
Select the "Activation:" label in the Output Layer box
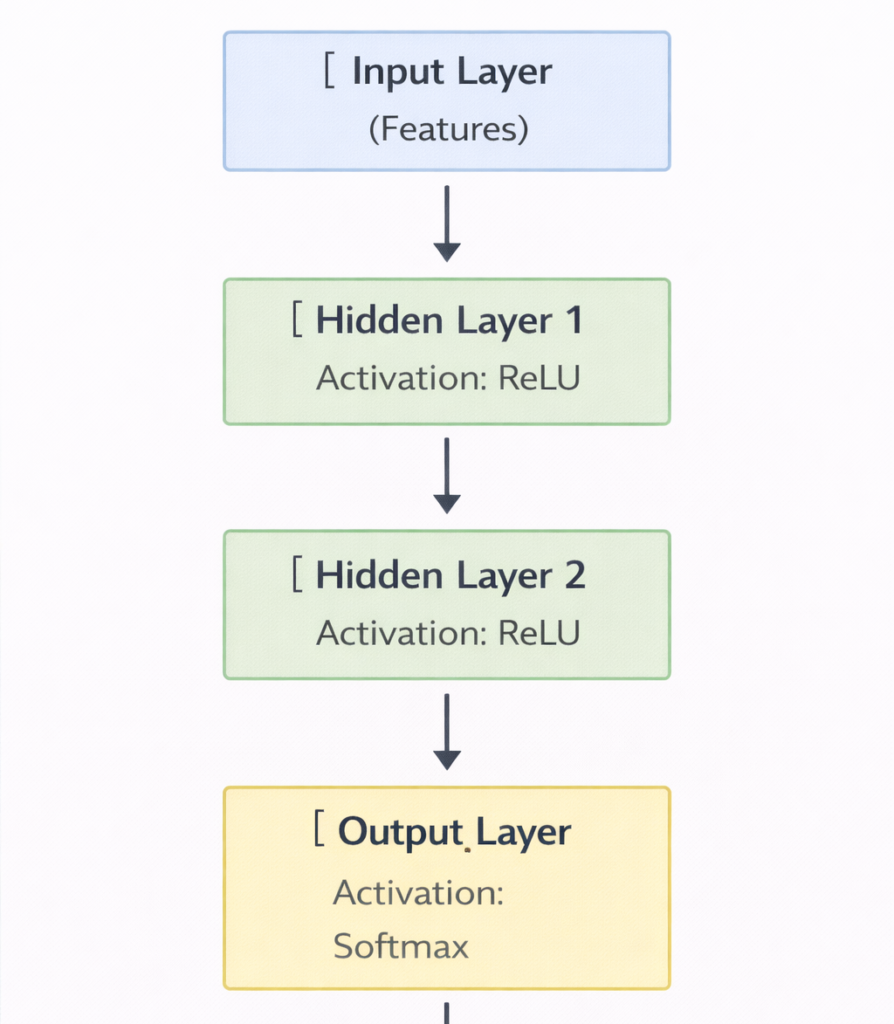click(x=418, y=892)
